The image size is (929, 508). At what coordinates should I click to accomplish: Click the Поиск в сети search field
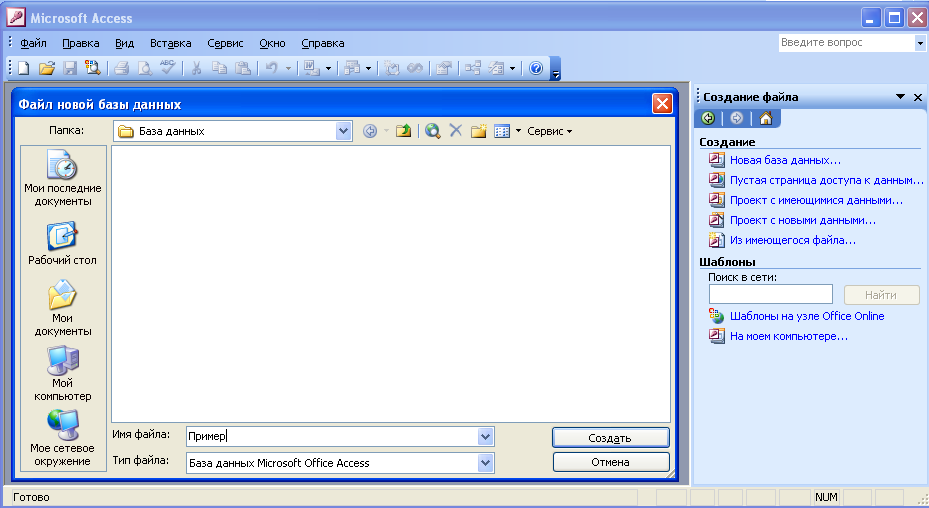pos(771,294)
